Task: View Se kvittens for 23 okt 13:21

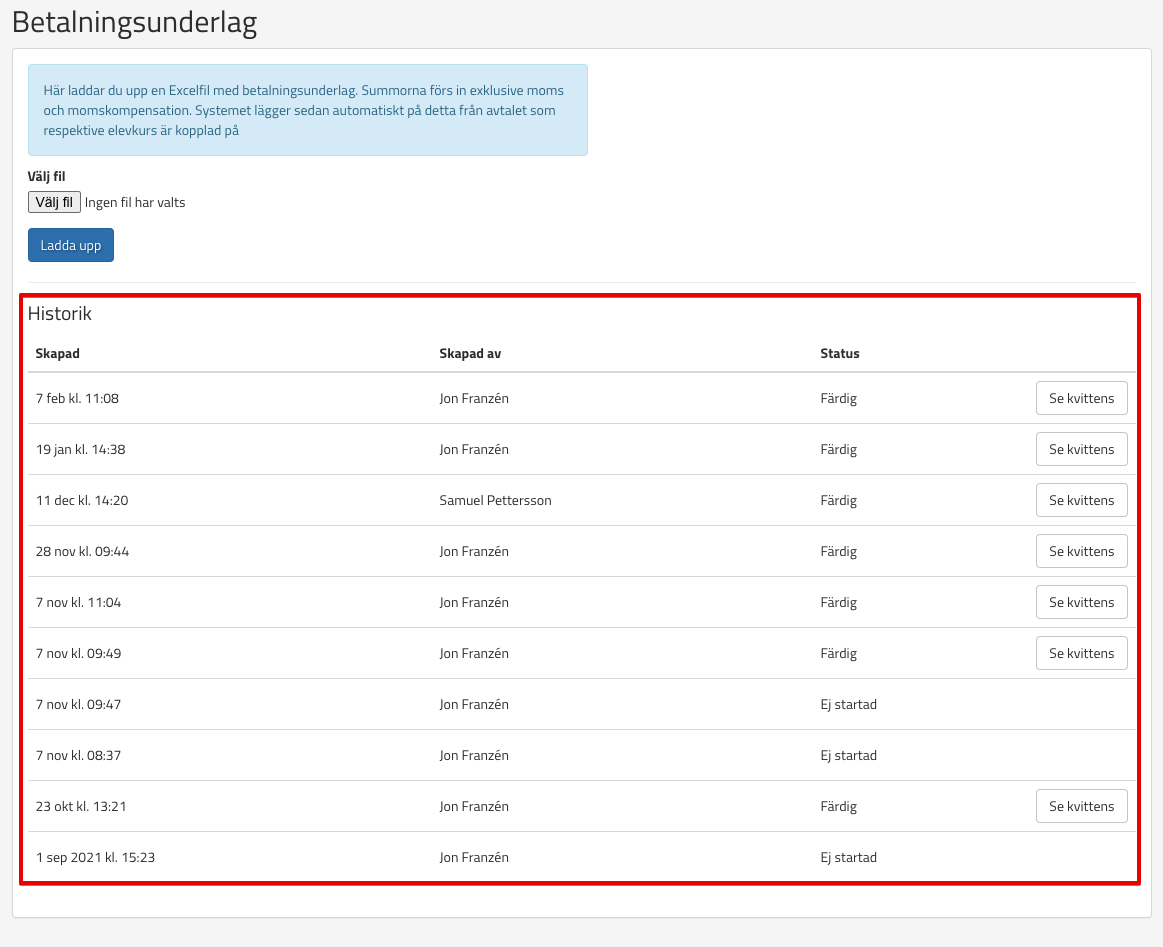Action: click(1081, 806)
